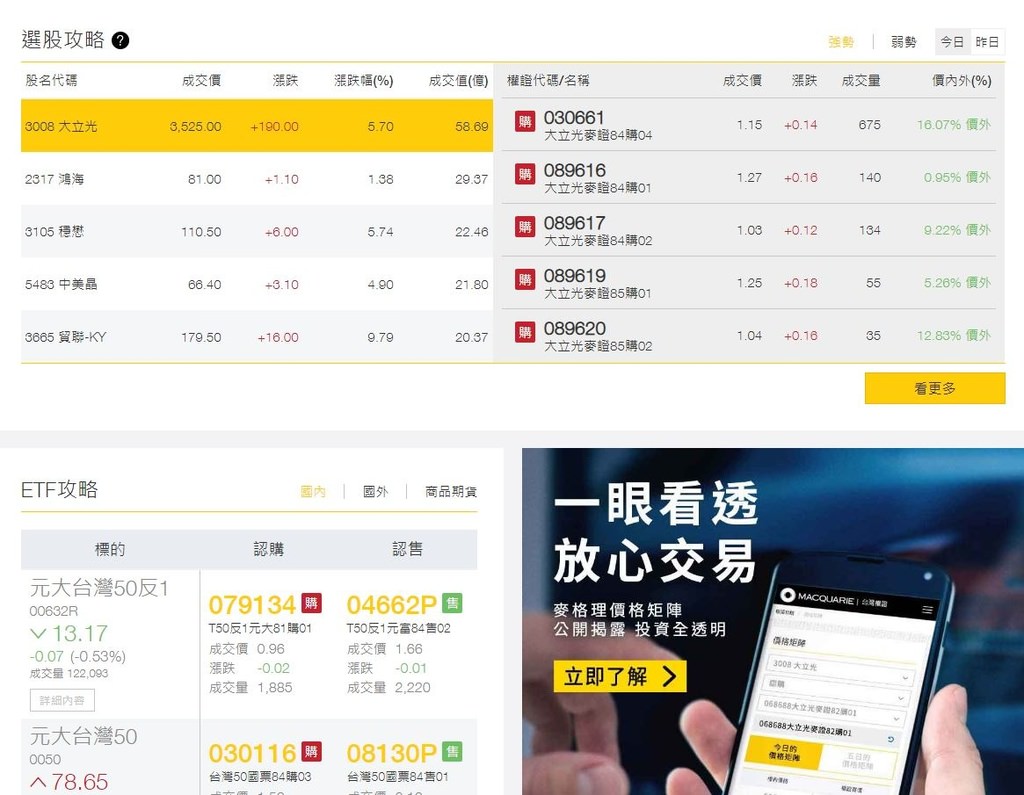The image size is (1024, 795).
Task: Select the 3665 貿聯-KY stock row
Action: pos(257,337)
